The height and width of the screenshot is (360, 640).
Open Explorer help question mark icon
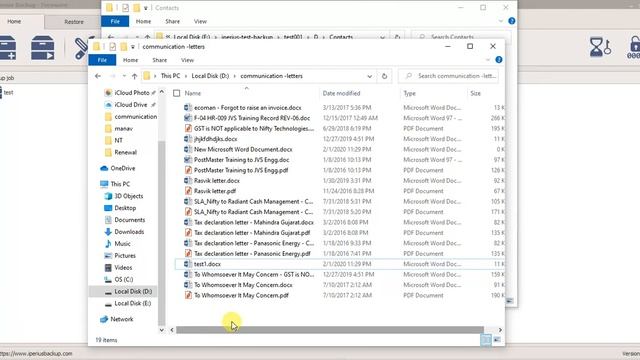click(499, 60)
